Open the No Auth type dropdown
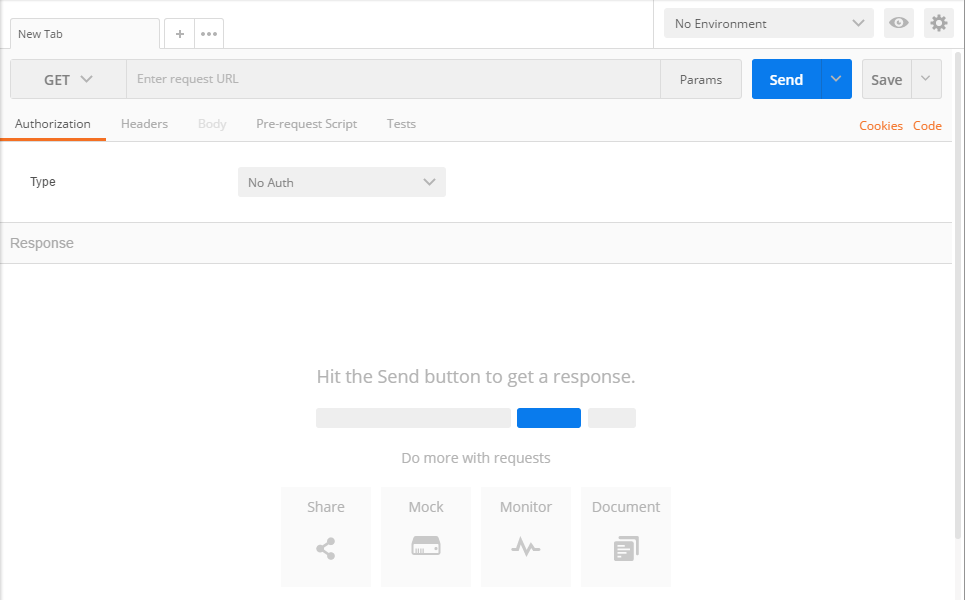Image resolution: width=965 pixels, height=600 pixels. tap(342, 182)
